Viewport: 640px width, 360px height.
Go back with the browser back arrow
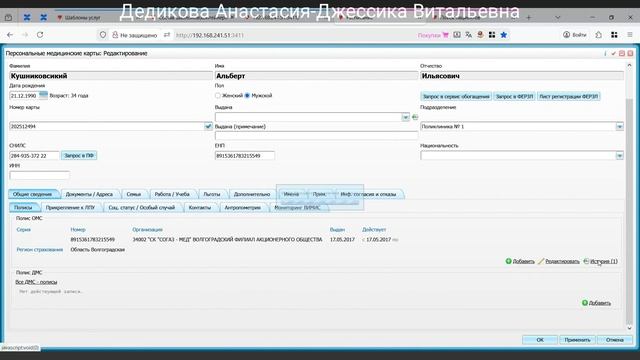(x=10, y=35)
